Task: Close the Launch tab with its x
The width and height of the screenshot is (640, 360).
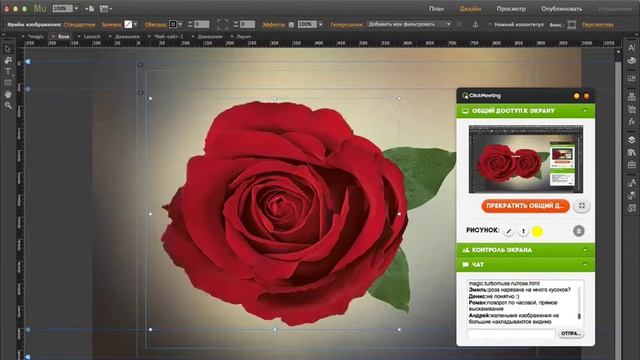Action: 79,36
